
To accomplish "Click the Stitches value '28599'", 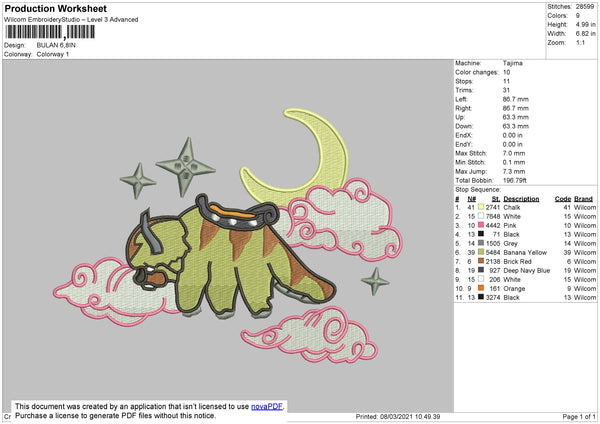I will click(585, 7).
